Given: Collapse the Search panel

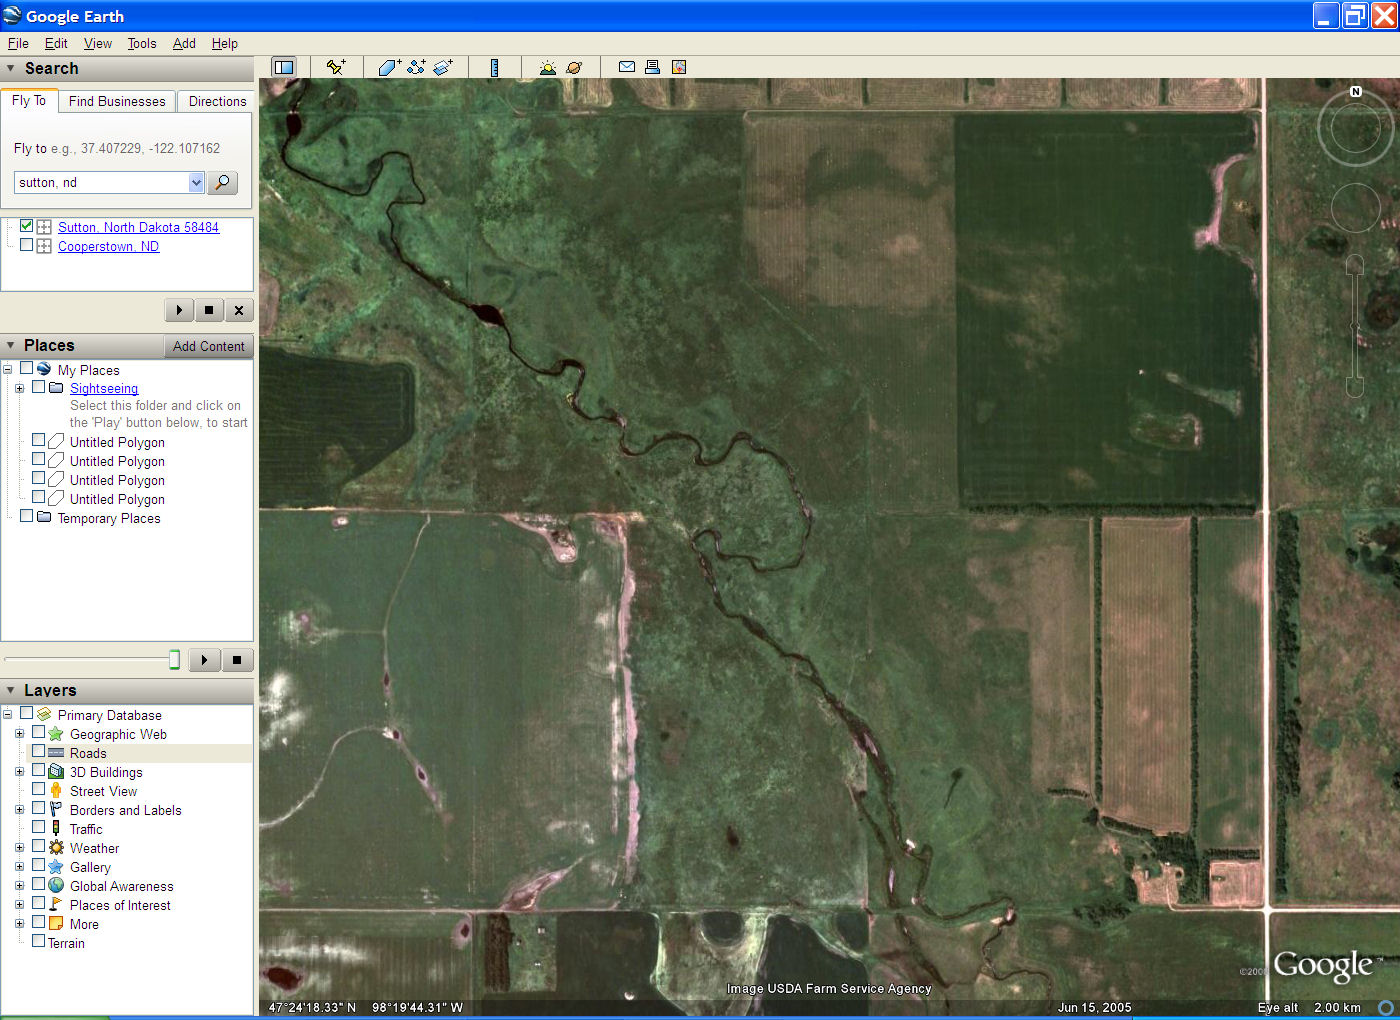Looking at the screenshot, I should [x=11, y=68].
